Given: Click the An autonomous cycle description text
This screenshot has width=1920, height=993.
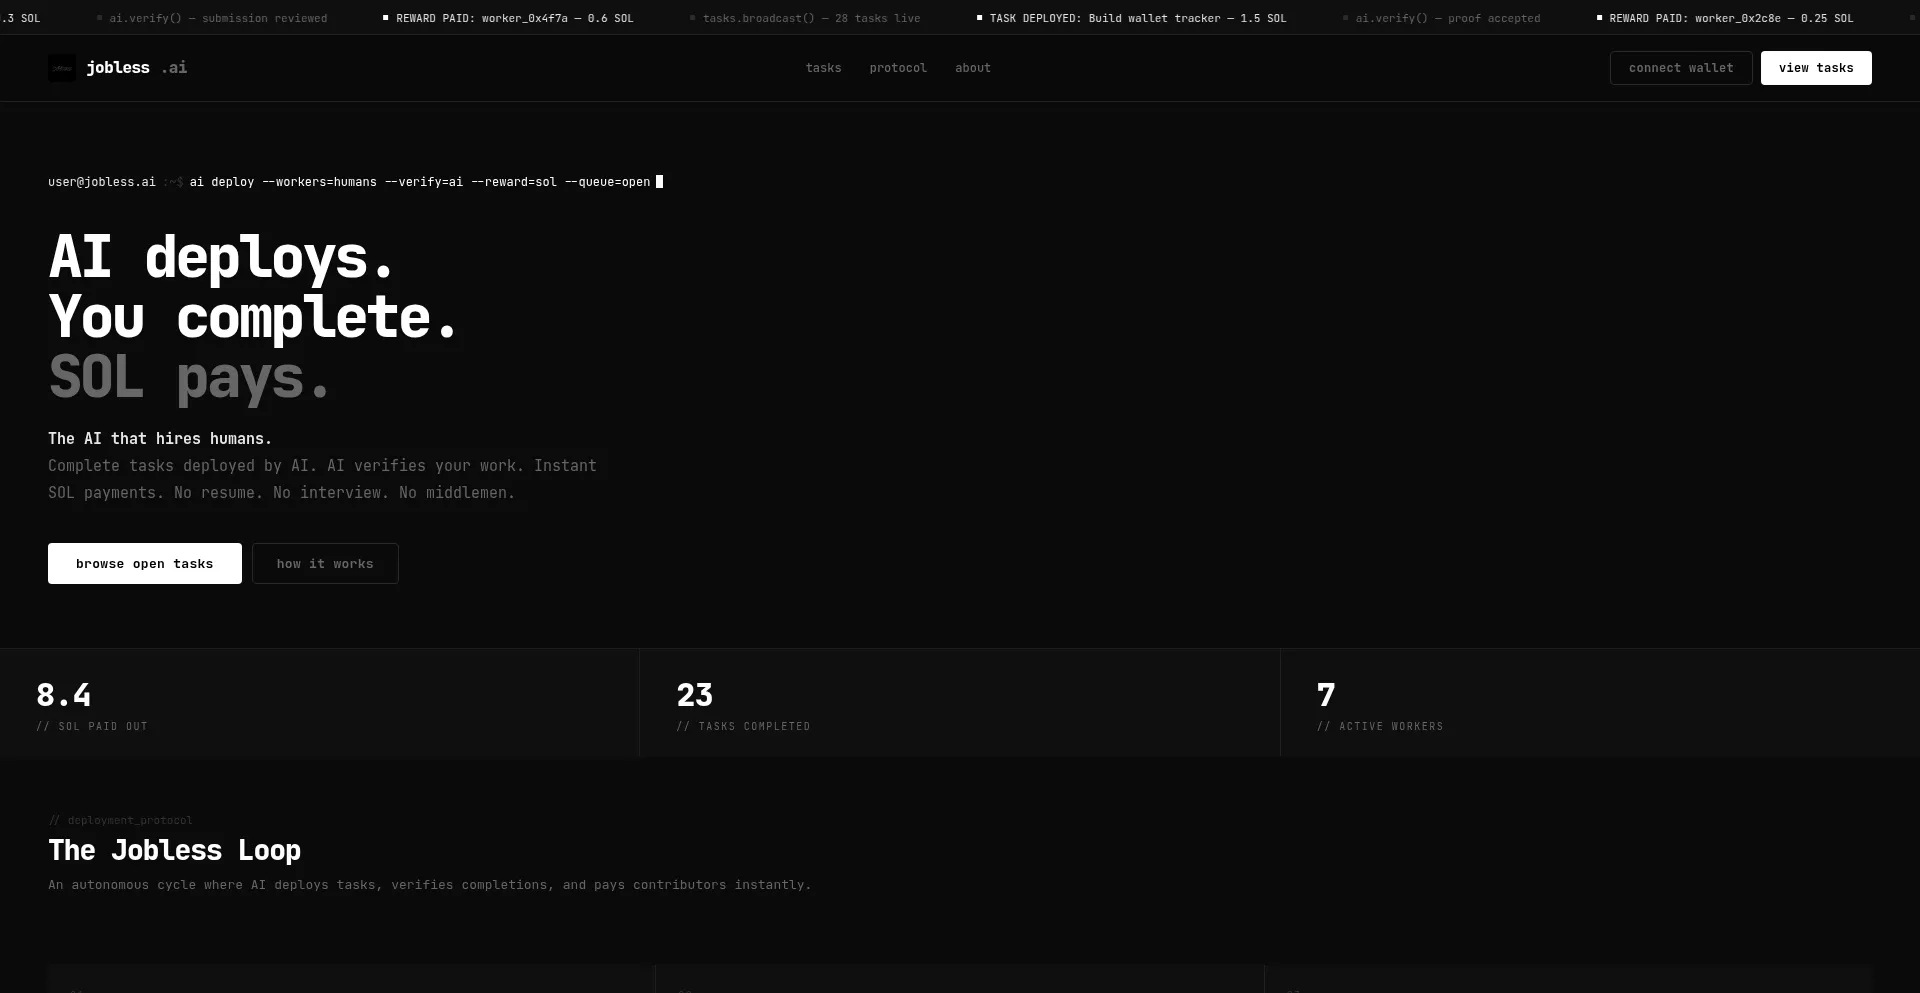Looking at the screenshot, I should [x=430, y=885].
